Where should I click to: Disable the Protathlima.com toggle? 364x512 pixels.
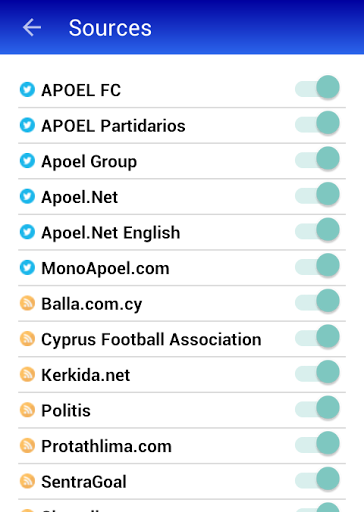317,444
